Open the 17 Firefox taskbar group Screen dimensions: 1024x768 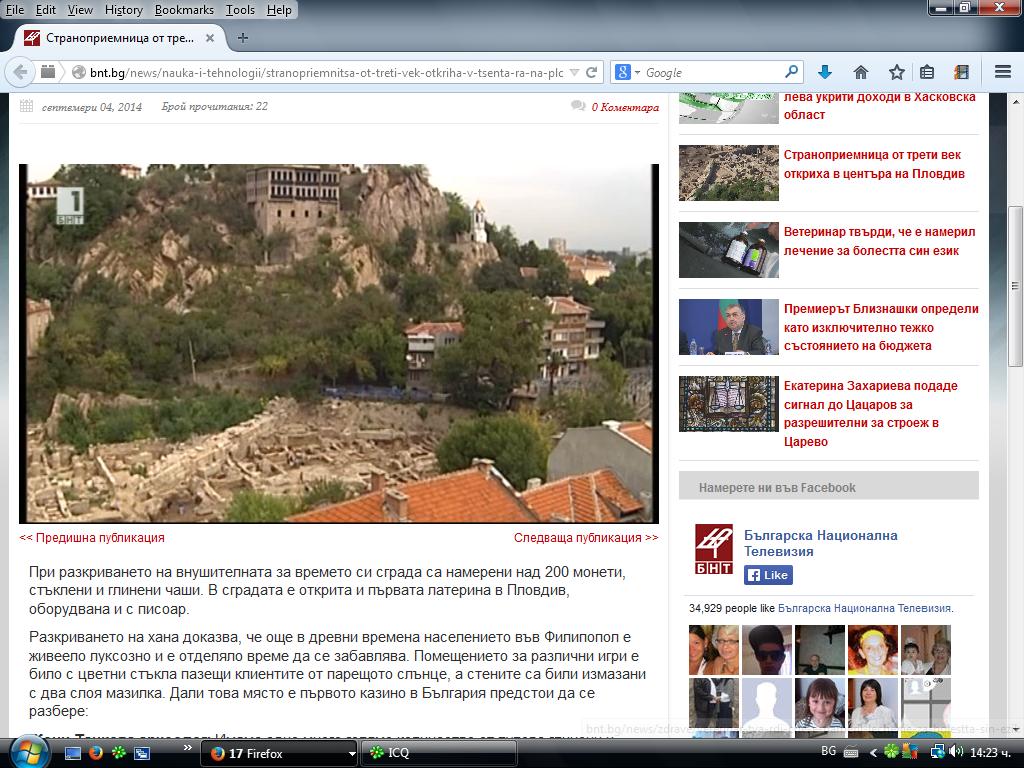click(x=278, y=753)
